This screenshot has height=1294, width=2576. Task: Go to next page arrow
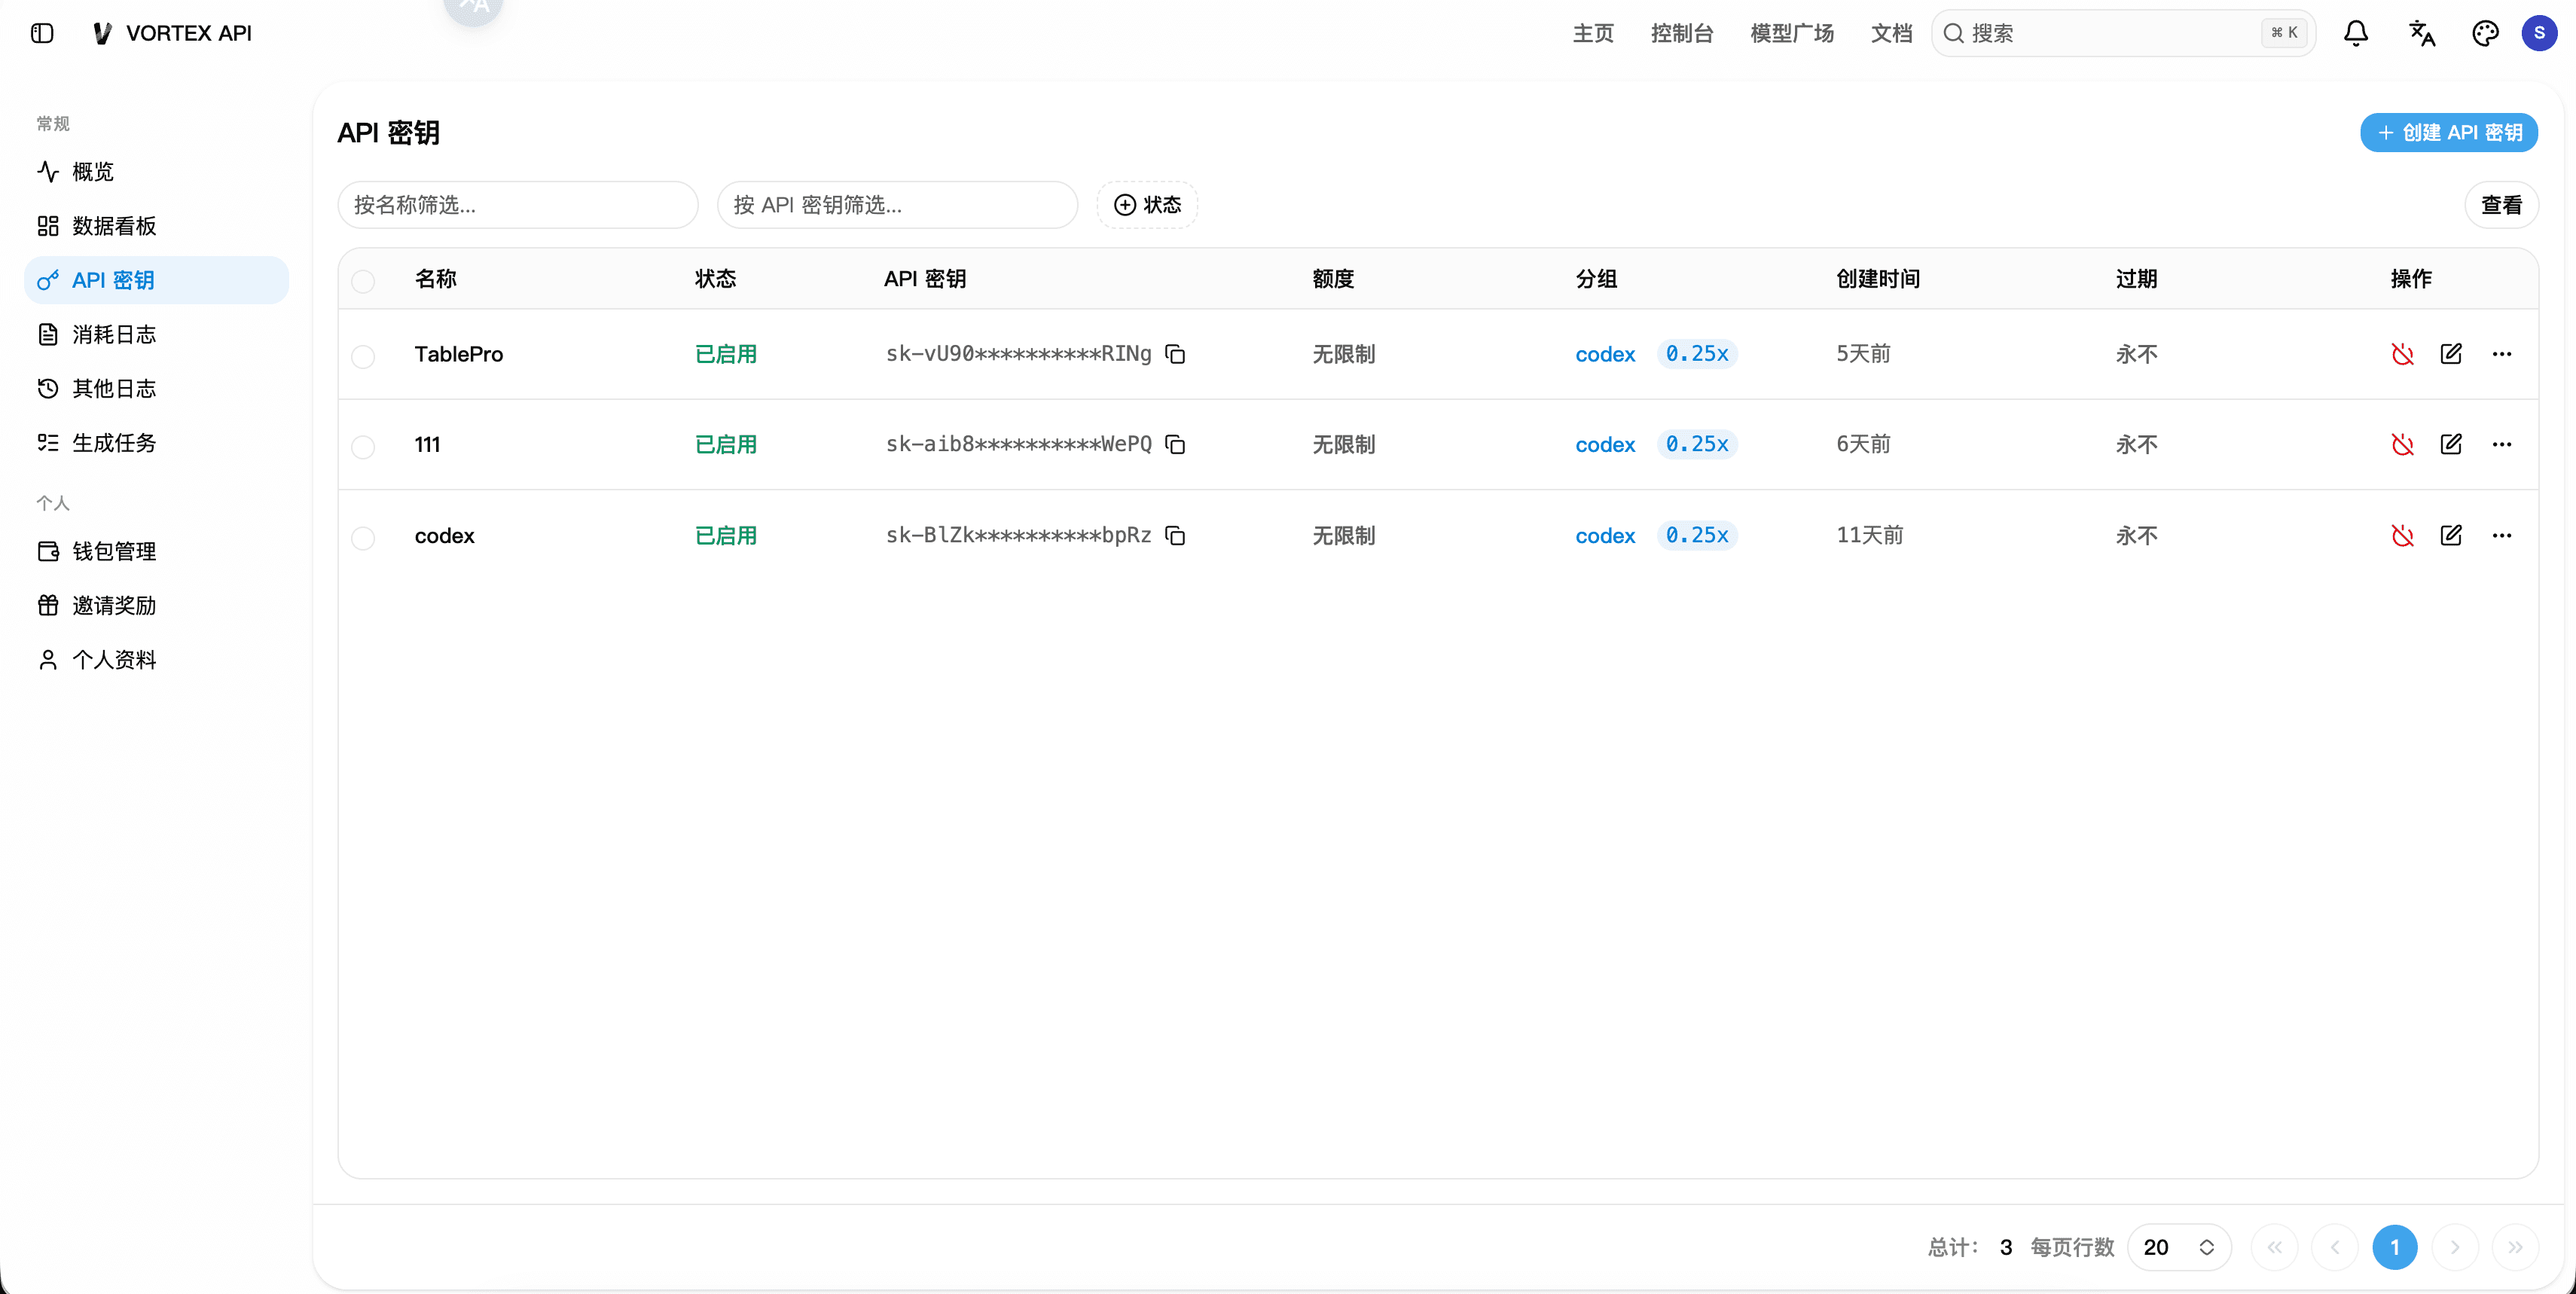pyautogui.click(x=2455, y=1247)
